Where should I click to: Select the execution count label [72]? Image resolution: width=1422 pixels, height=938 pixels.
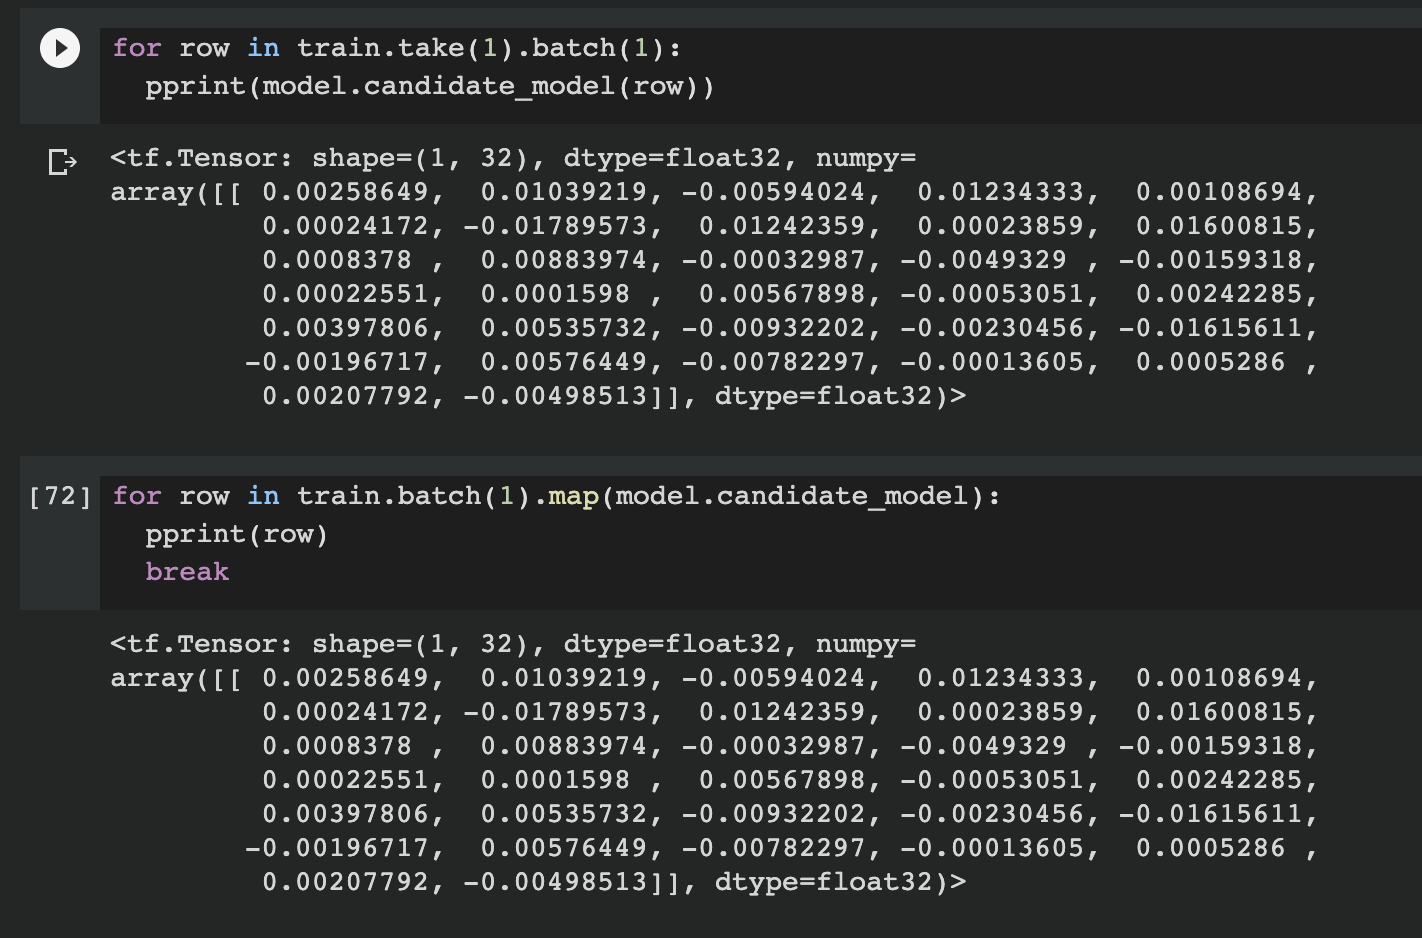click(x=62, y=496)
